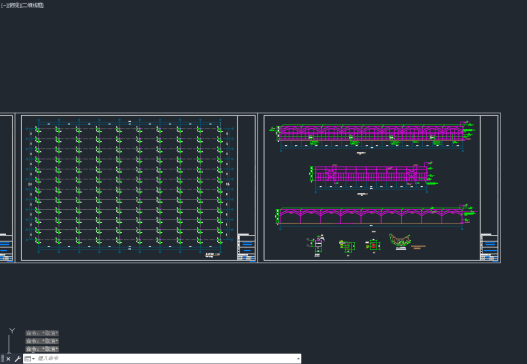Show recent commands list icon
Screen dimensions: 527x364
(x=29, y=359)
